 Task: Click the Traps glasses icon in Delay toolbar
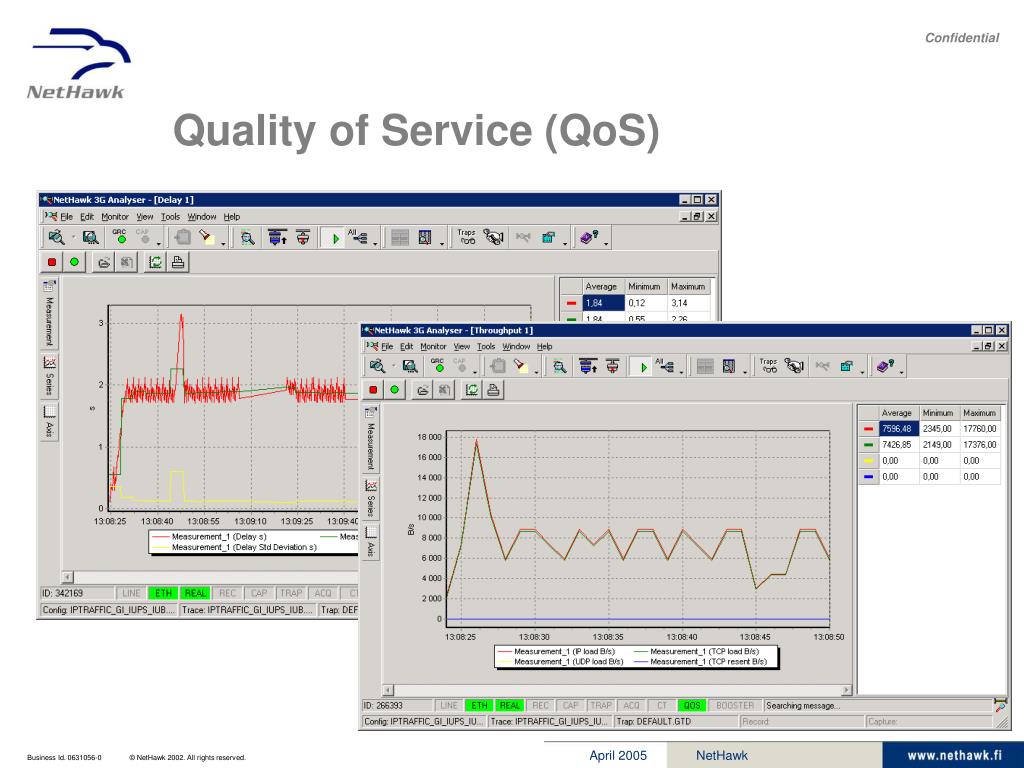point(466,237)
